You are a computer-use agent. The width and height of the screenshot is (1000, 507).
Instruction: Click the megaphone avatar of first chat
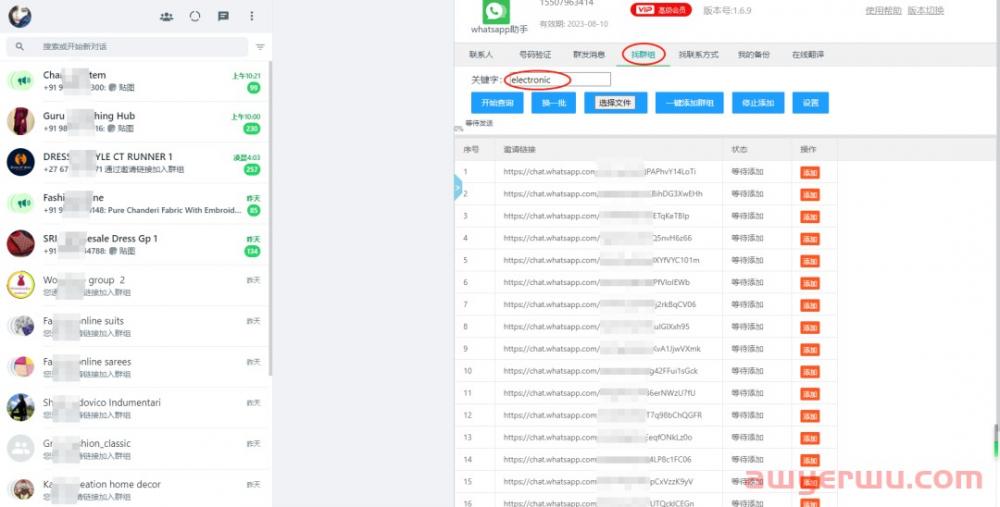pyautogui.click(x=20, y=80)
